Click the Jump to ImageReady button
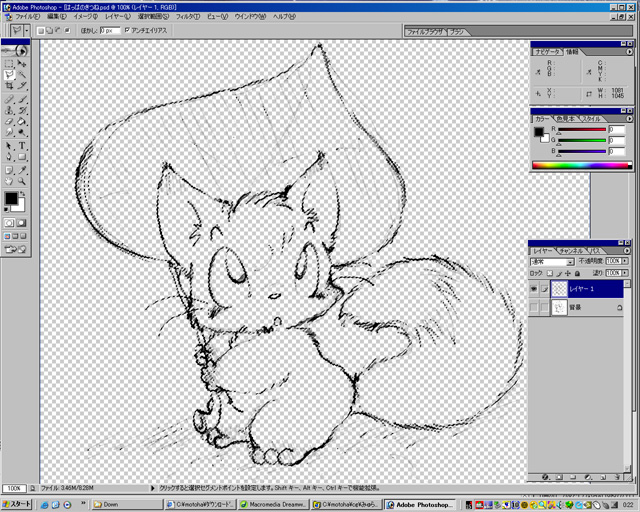The width and height of the screenshot is (640, 512). (x=15, y=249)
